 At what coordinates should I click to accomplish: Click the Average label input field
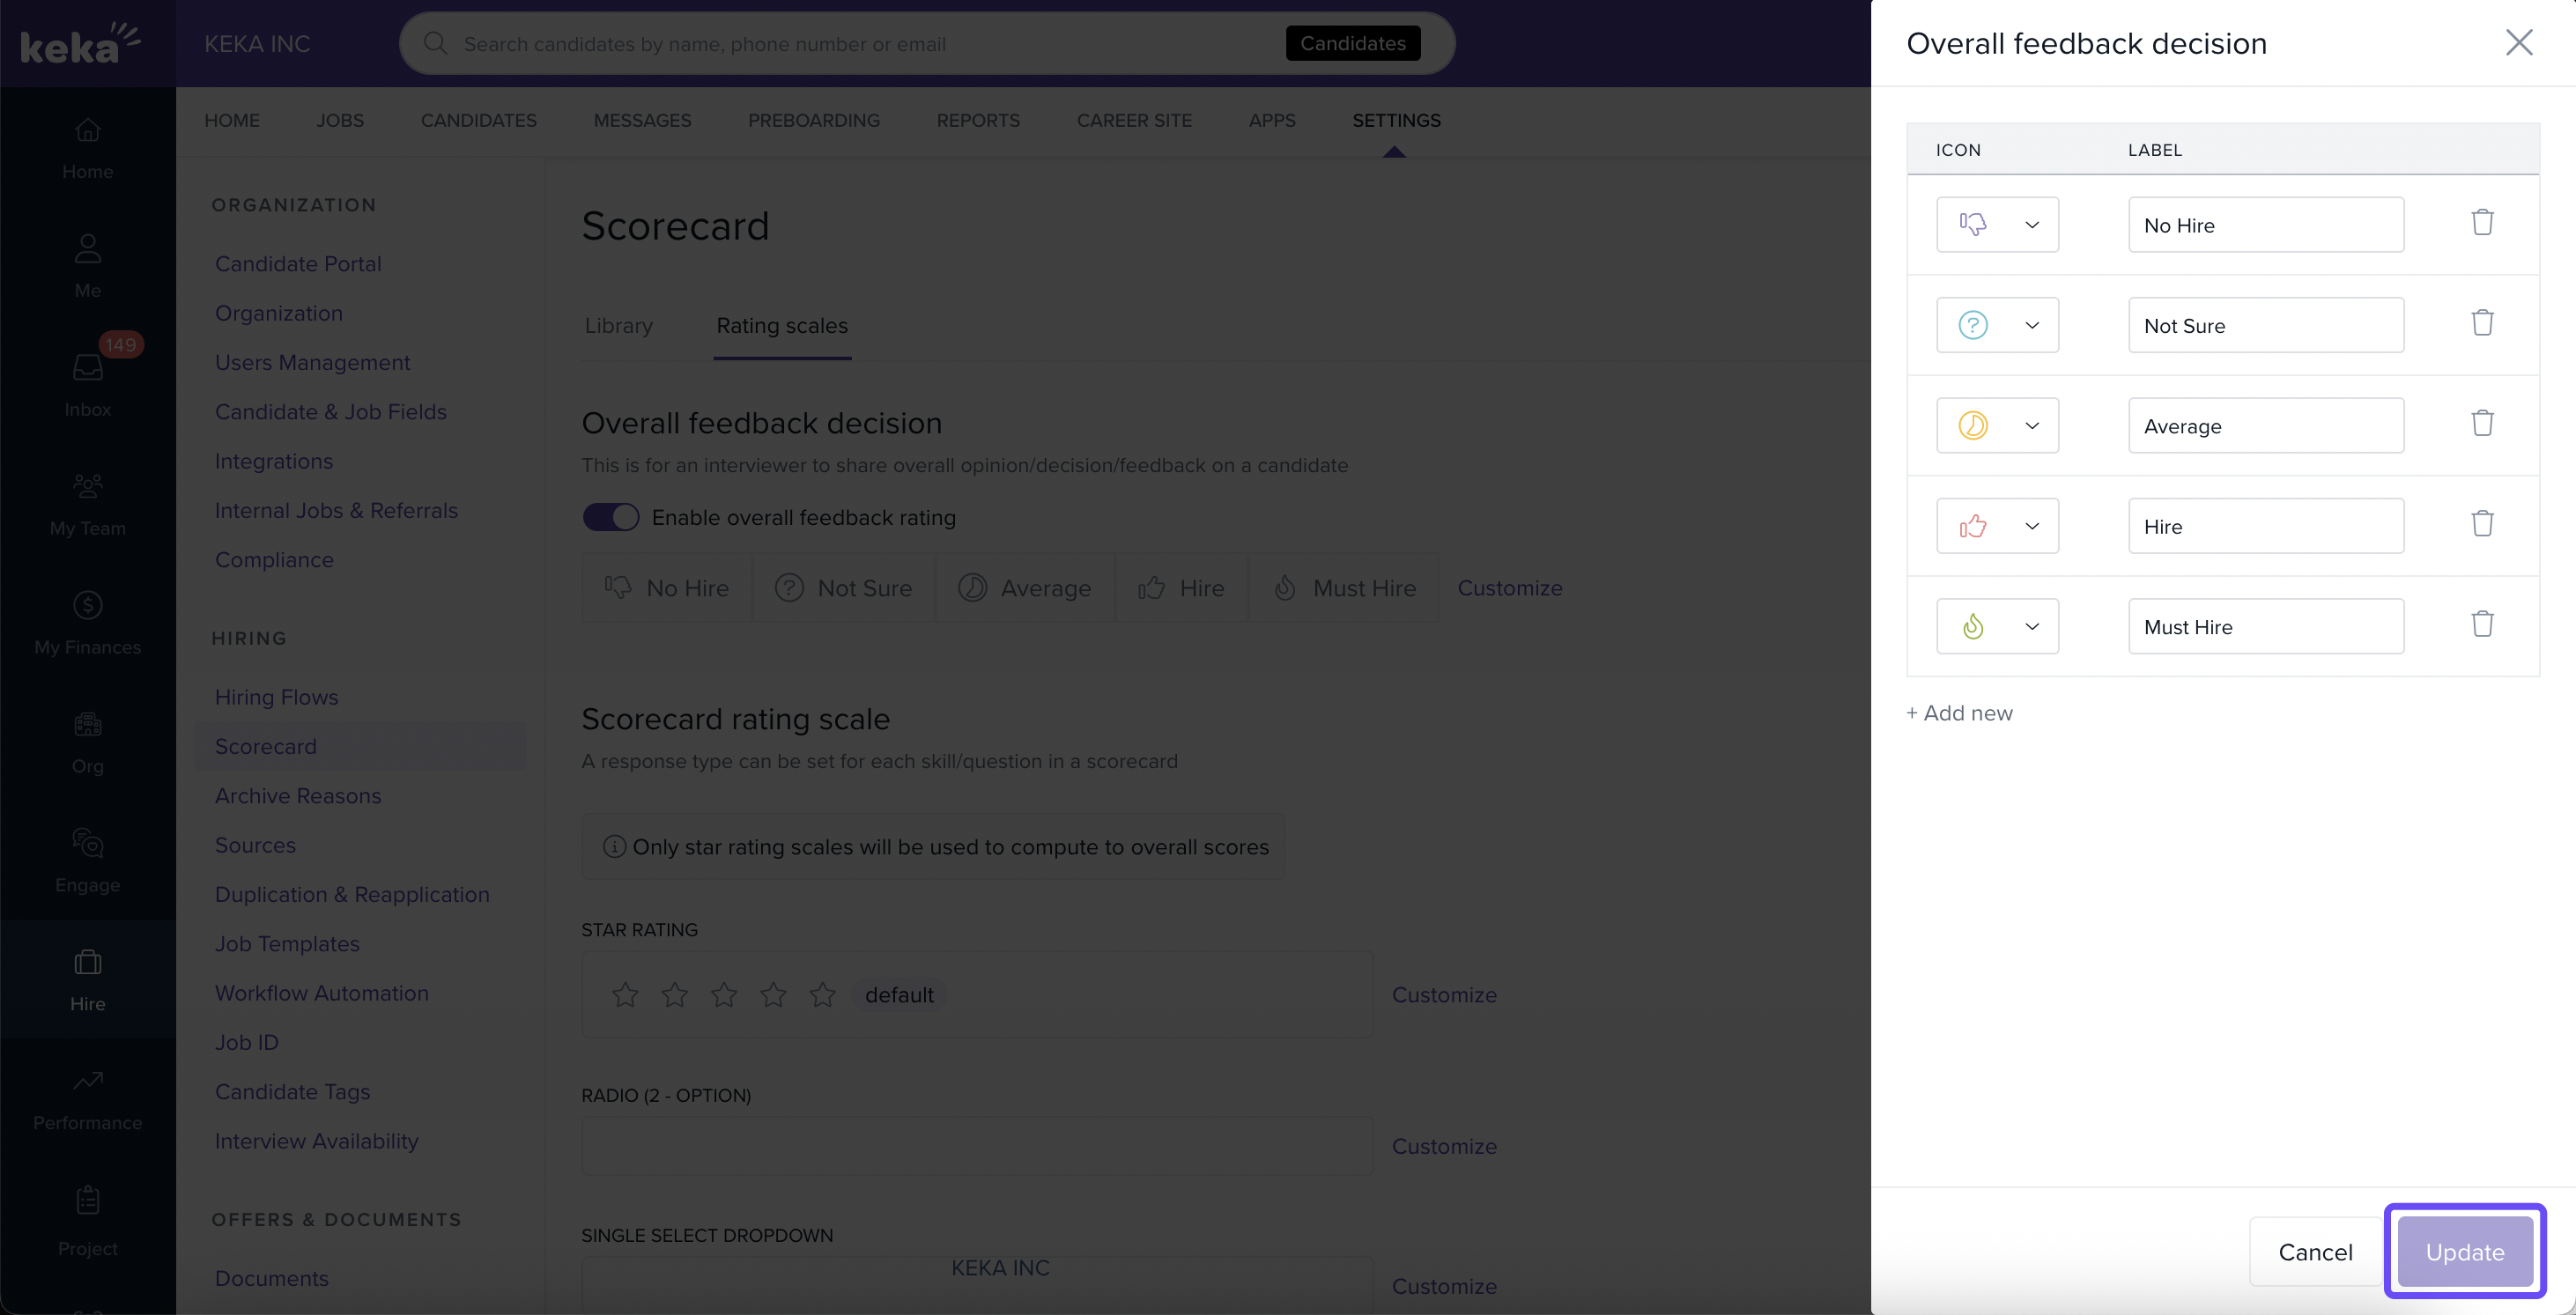[x=2265, y=426]
